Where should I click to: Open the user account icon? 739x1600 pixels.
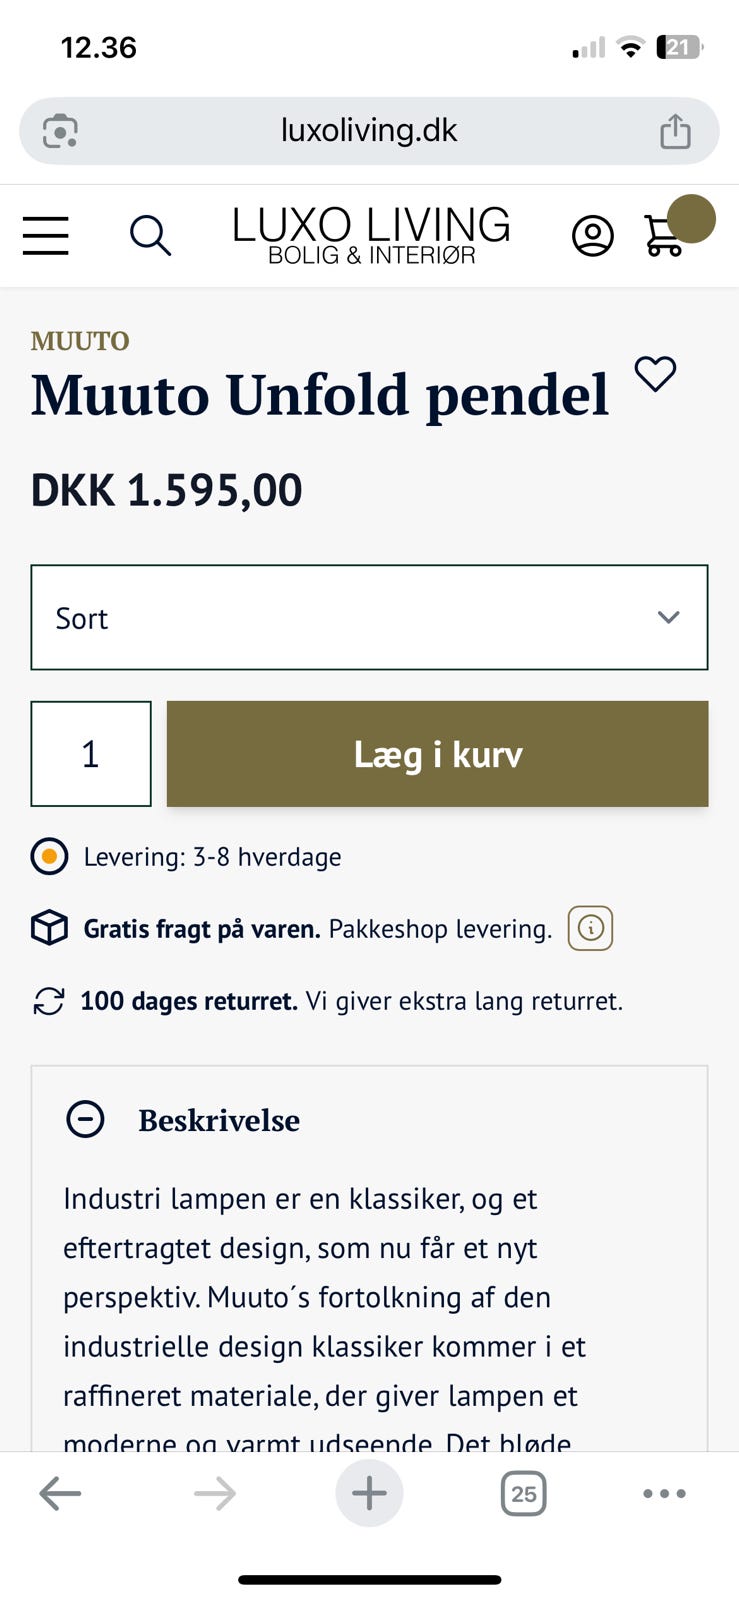[592, 236]
